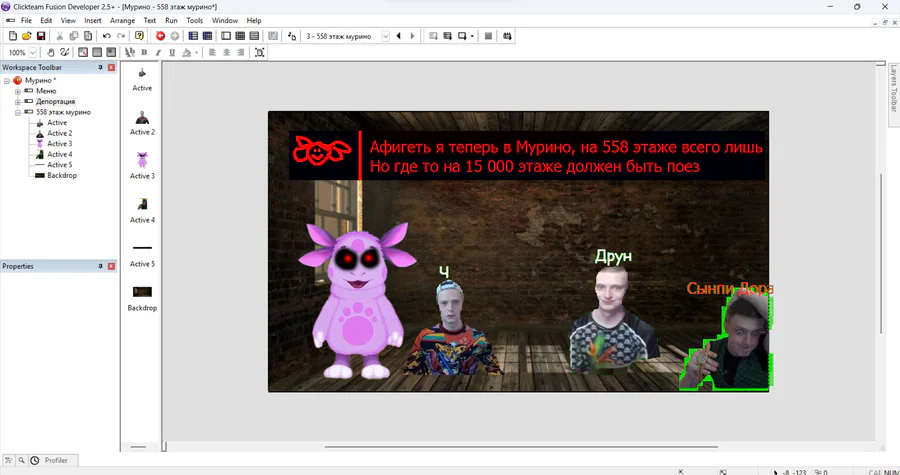The width and height of the screenshot is (900, 475).
Task: Run current frame icon
Action: tap(462, 36)
